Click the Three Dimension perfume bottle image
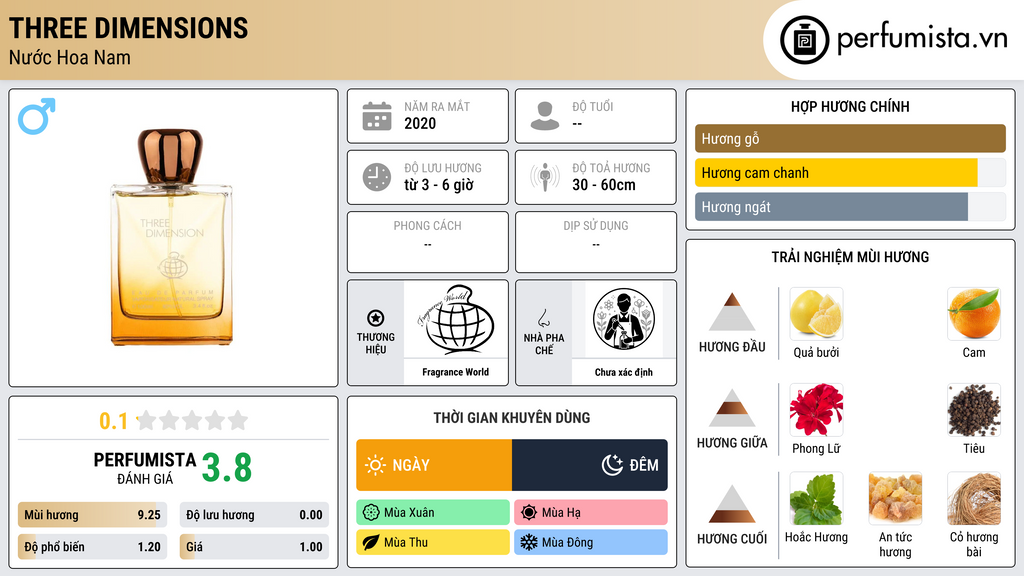This screenshot has height=576, width=1024. pyautogui.click(x=172, y=236)
